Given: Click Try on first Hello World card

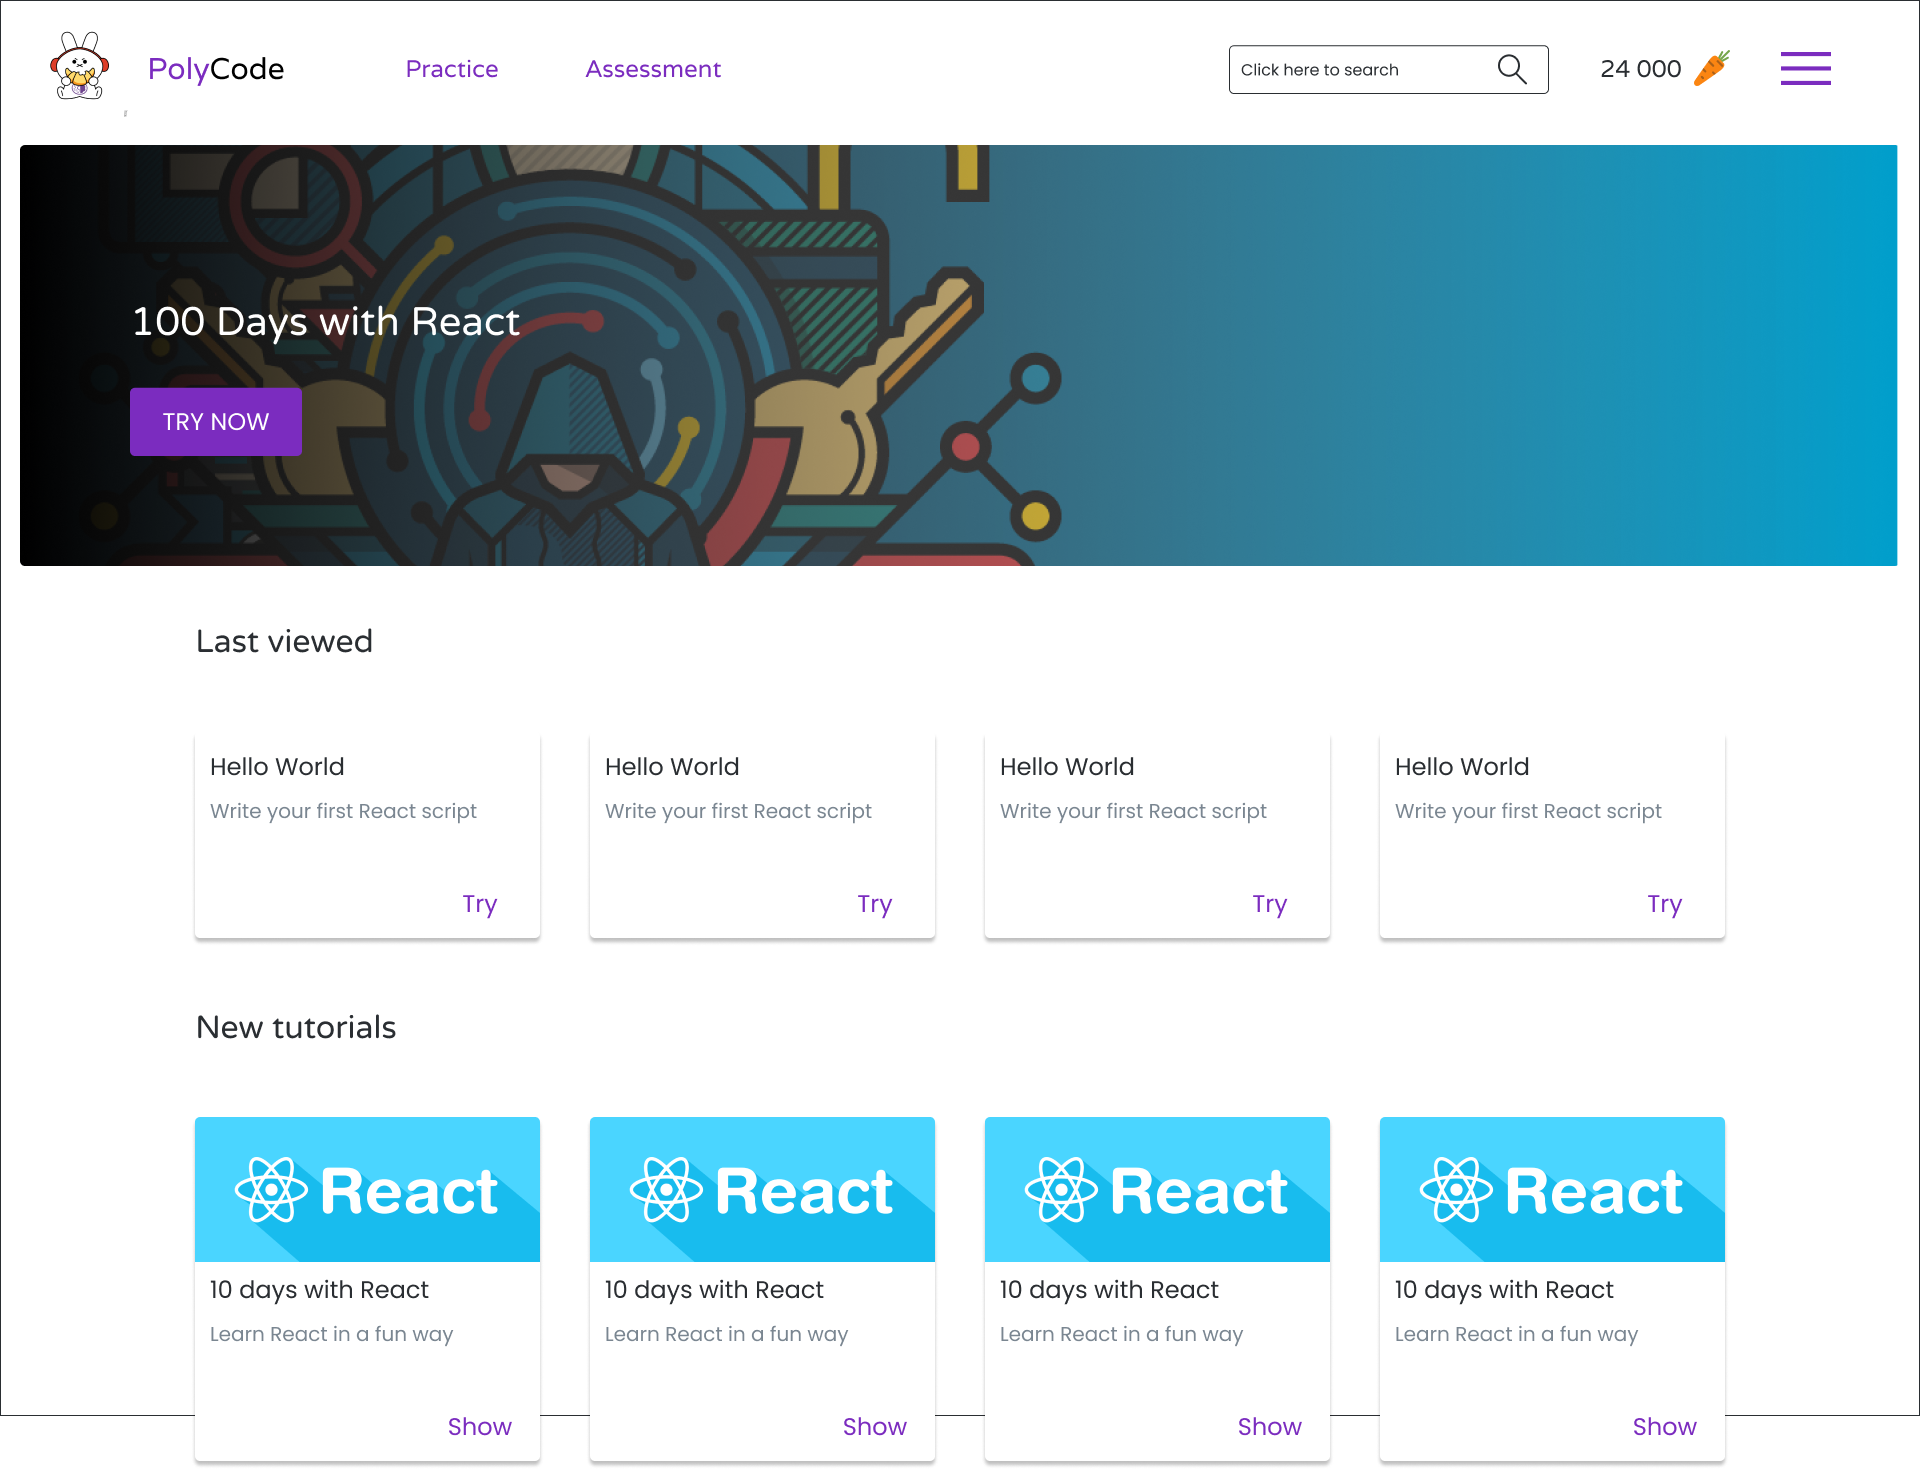Looking at the screenshot, I should [x=479, y=904].
